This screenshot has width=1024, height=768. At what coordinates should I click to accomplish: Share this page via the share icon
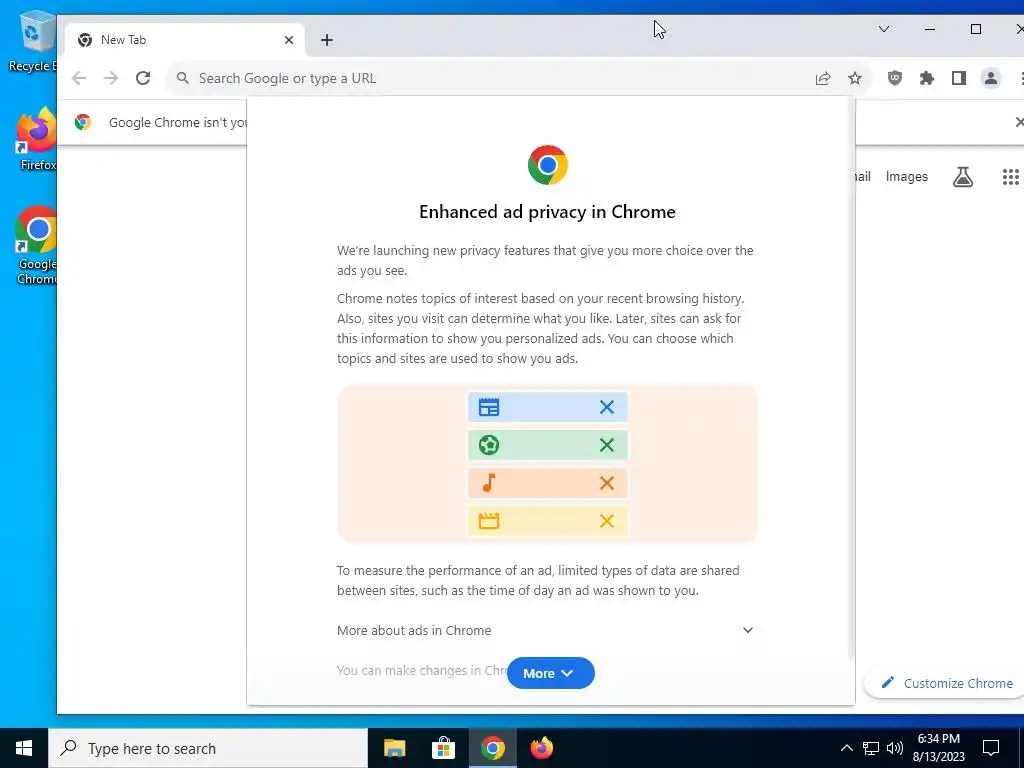[823, 78]
